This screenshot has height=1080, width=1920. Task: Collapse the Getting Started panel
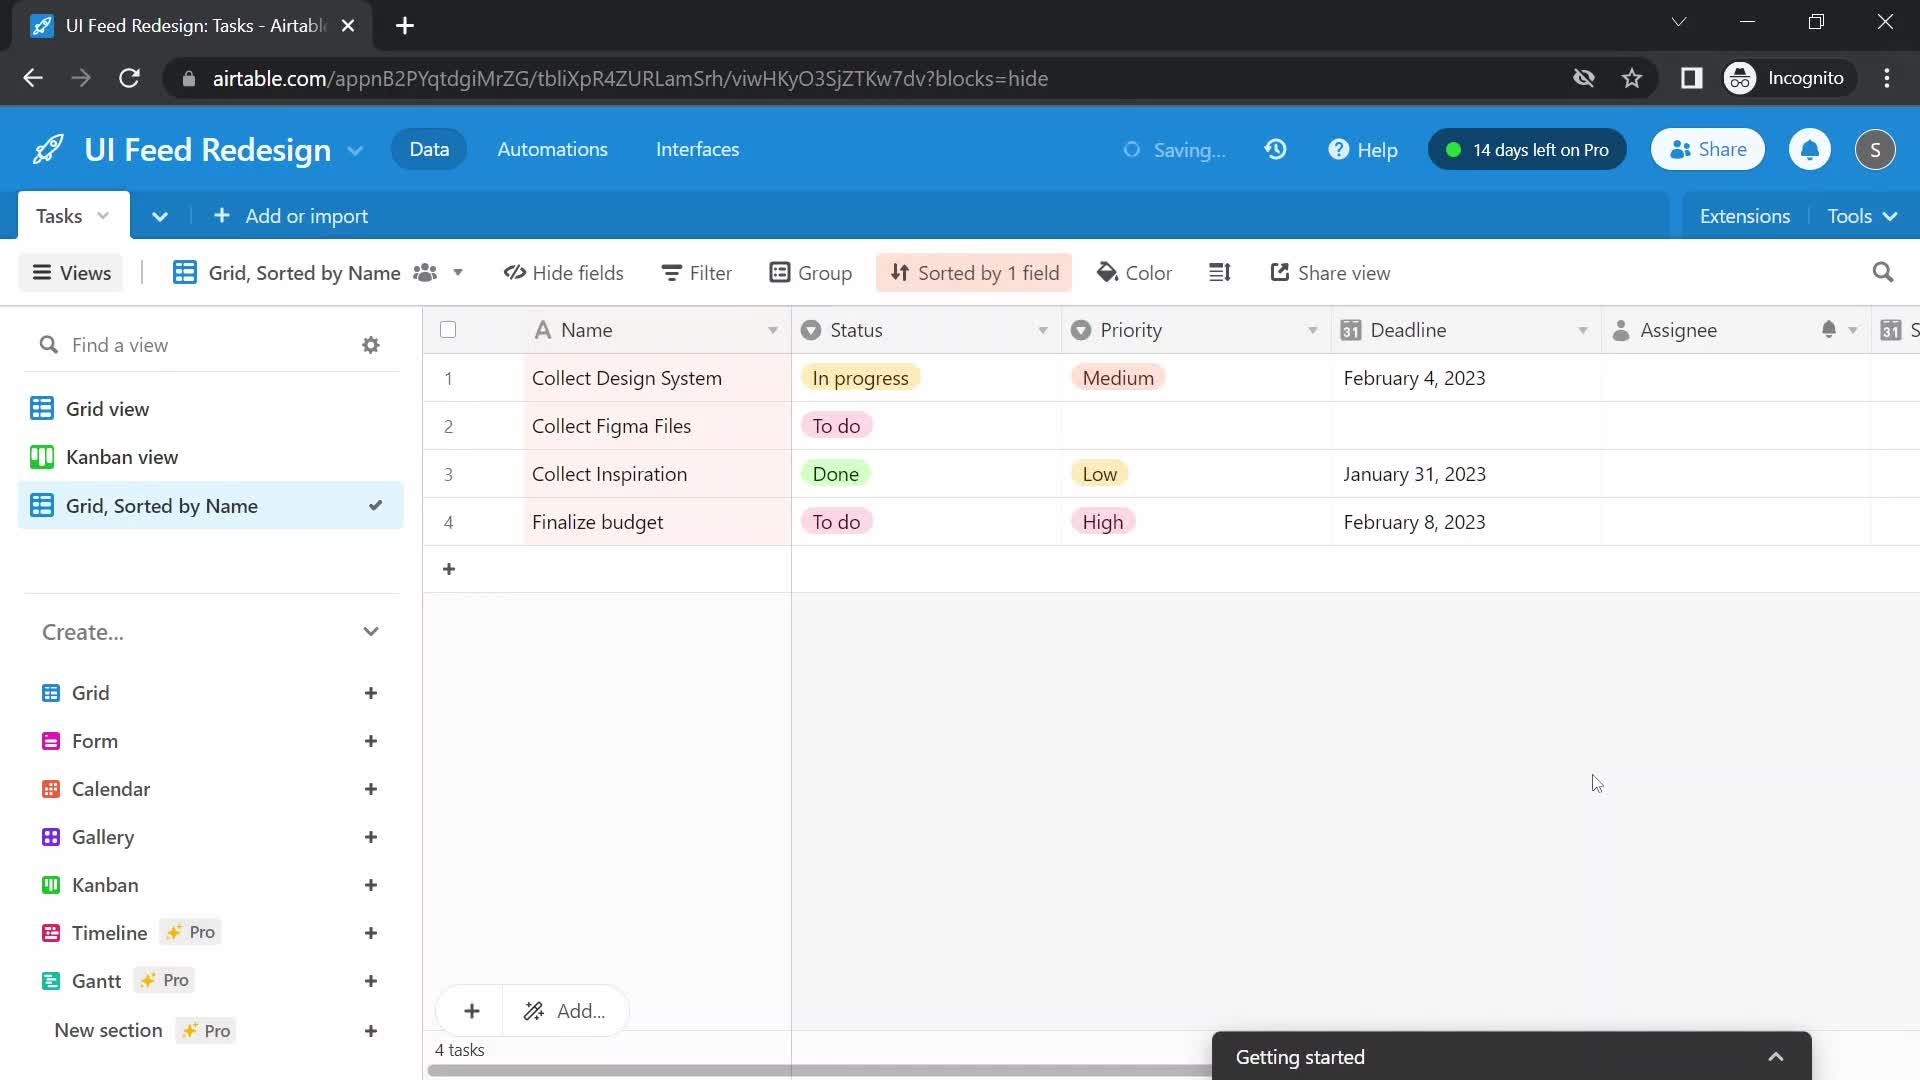pos(1775,1056)
